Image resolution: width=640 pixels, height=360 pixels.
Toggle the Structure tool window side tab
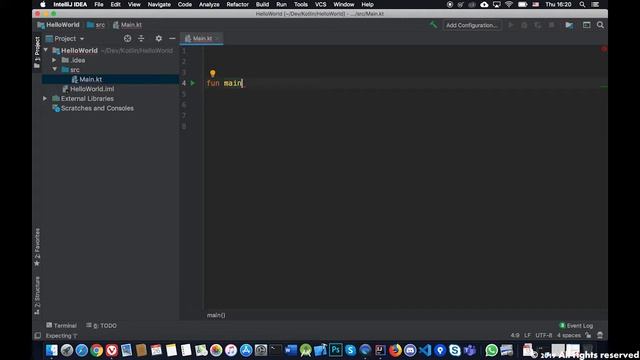pyautogui.click(x=37, y=296)
